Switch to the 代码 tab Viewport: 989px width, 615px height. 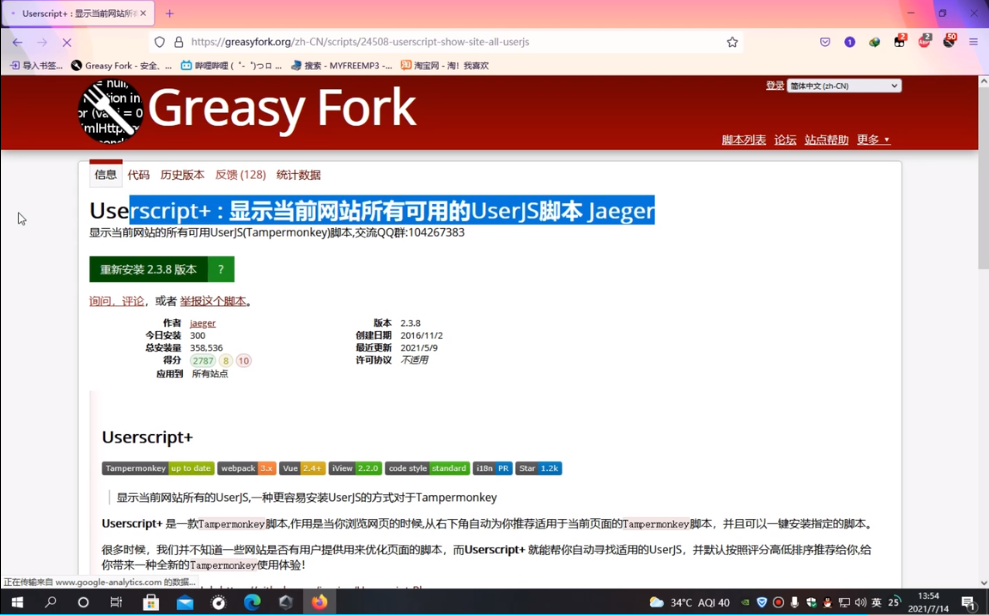(x=138, y=175)
